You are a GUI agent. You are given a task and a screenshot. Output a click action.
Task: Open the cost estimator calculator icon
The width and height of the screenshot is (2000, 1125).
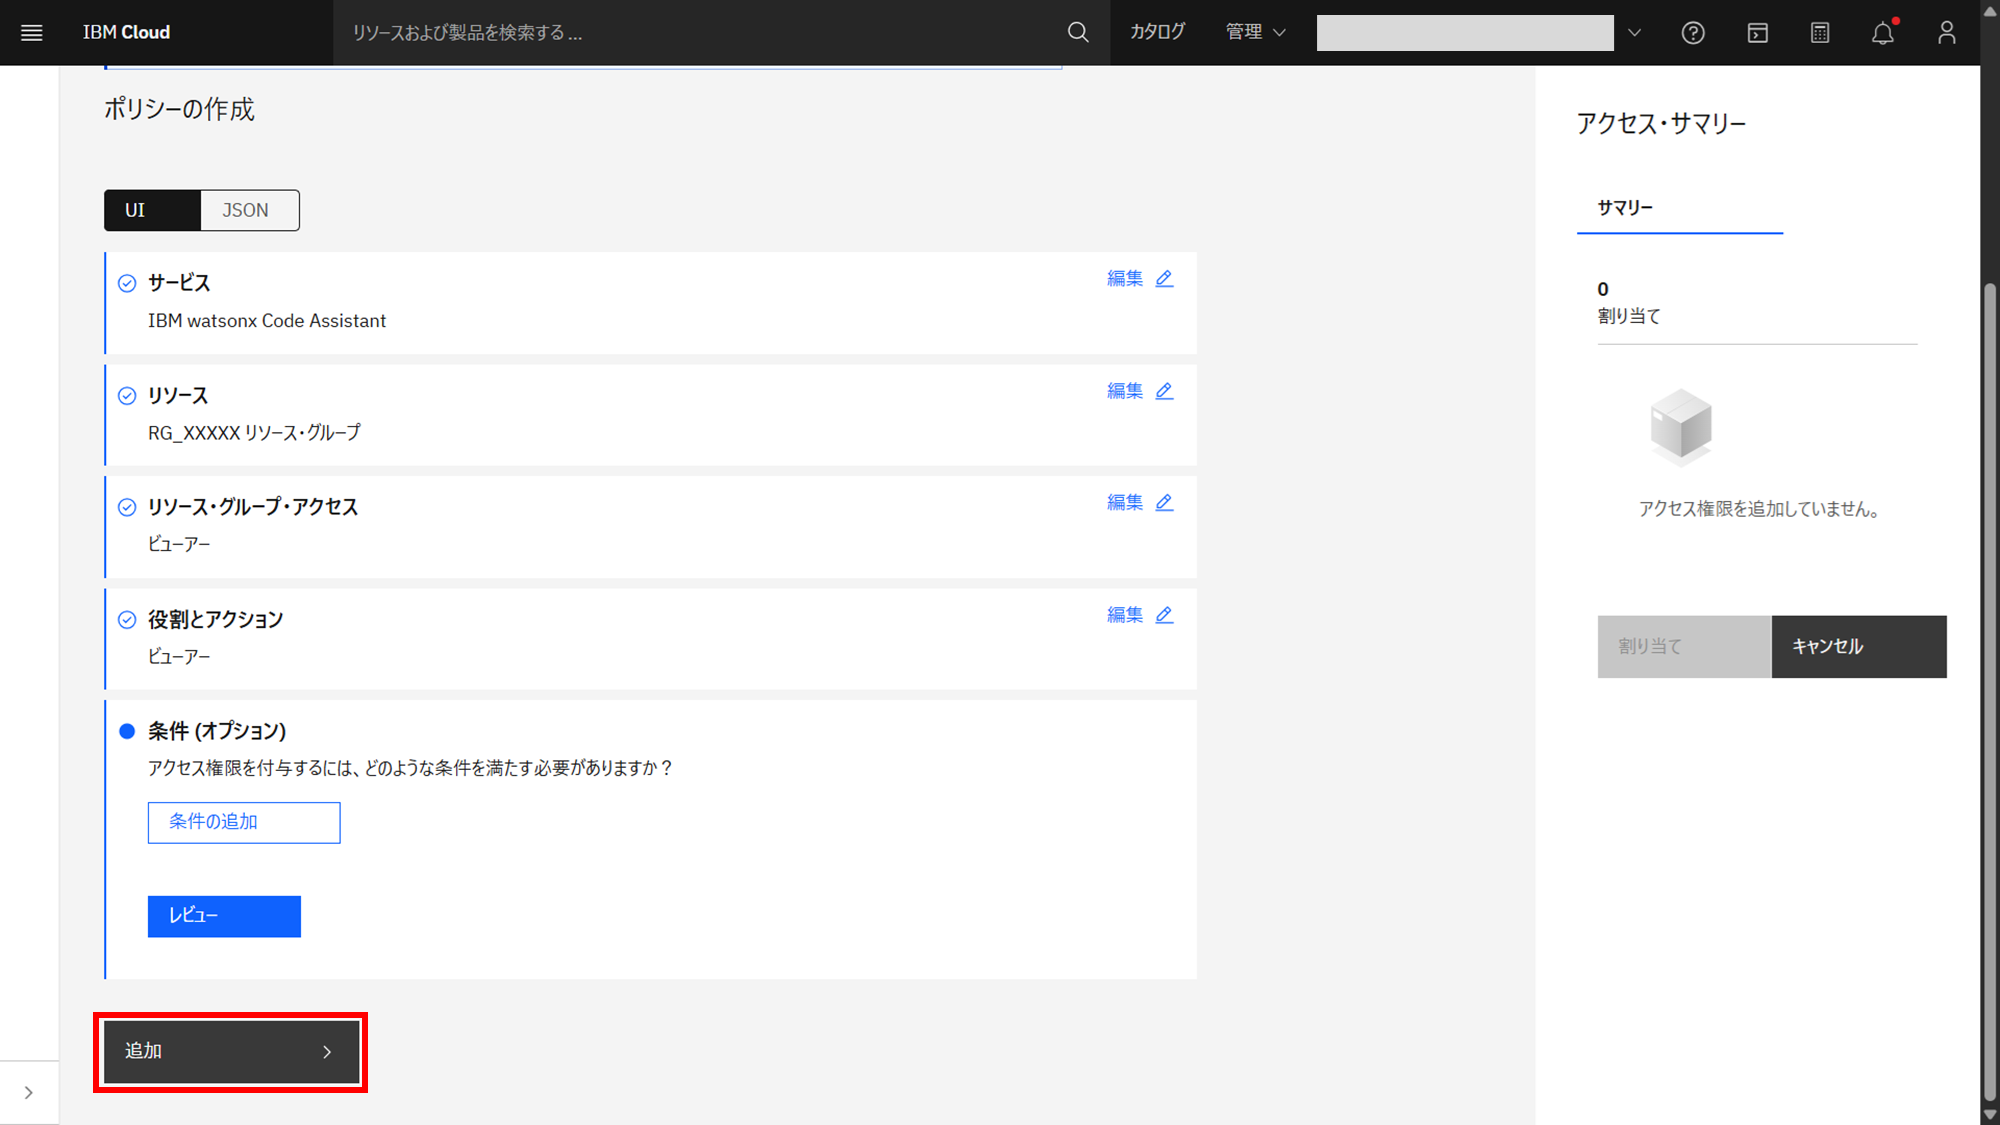point(1820,33)
